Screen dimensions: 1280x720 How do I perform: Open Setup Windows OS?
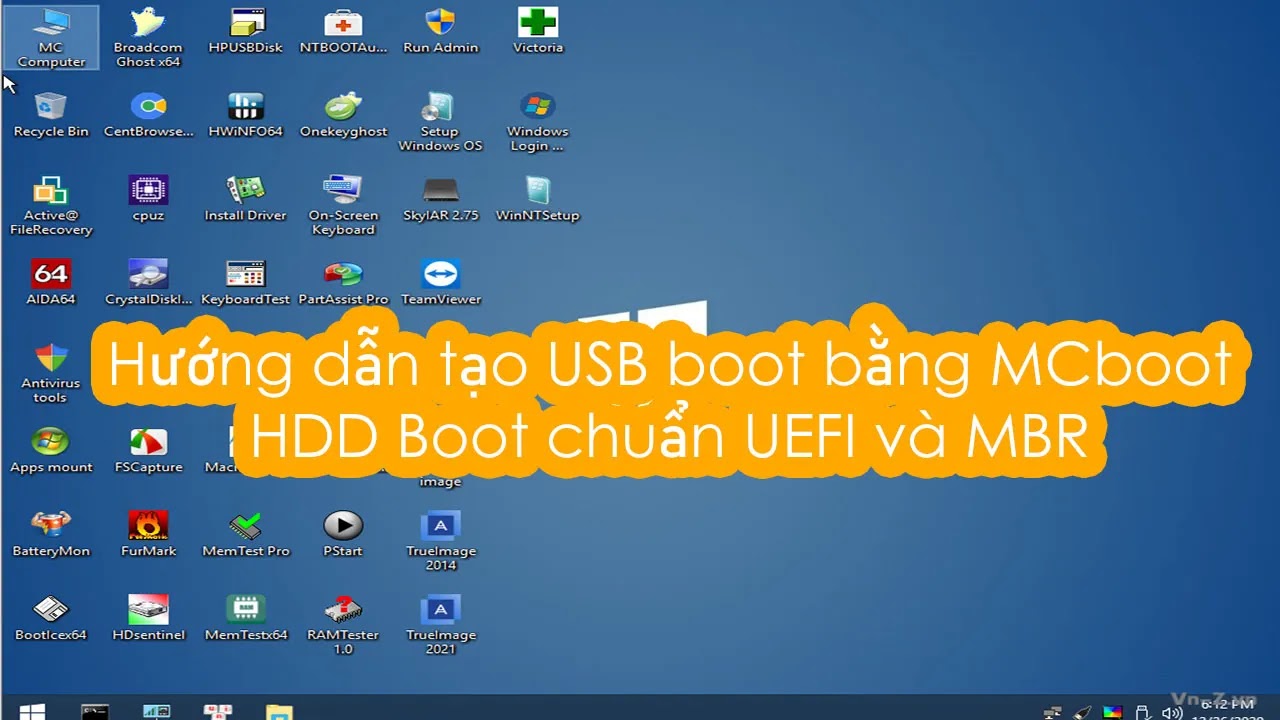point(440,121)
